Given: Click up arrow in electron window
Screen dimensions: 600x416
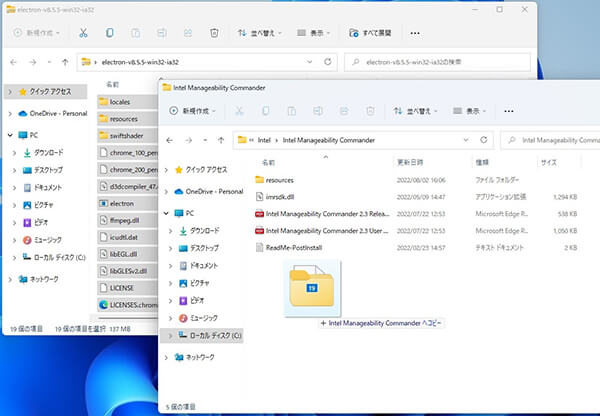Looking at the screenshot, I should 65,62.
